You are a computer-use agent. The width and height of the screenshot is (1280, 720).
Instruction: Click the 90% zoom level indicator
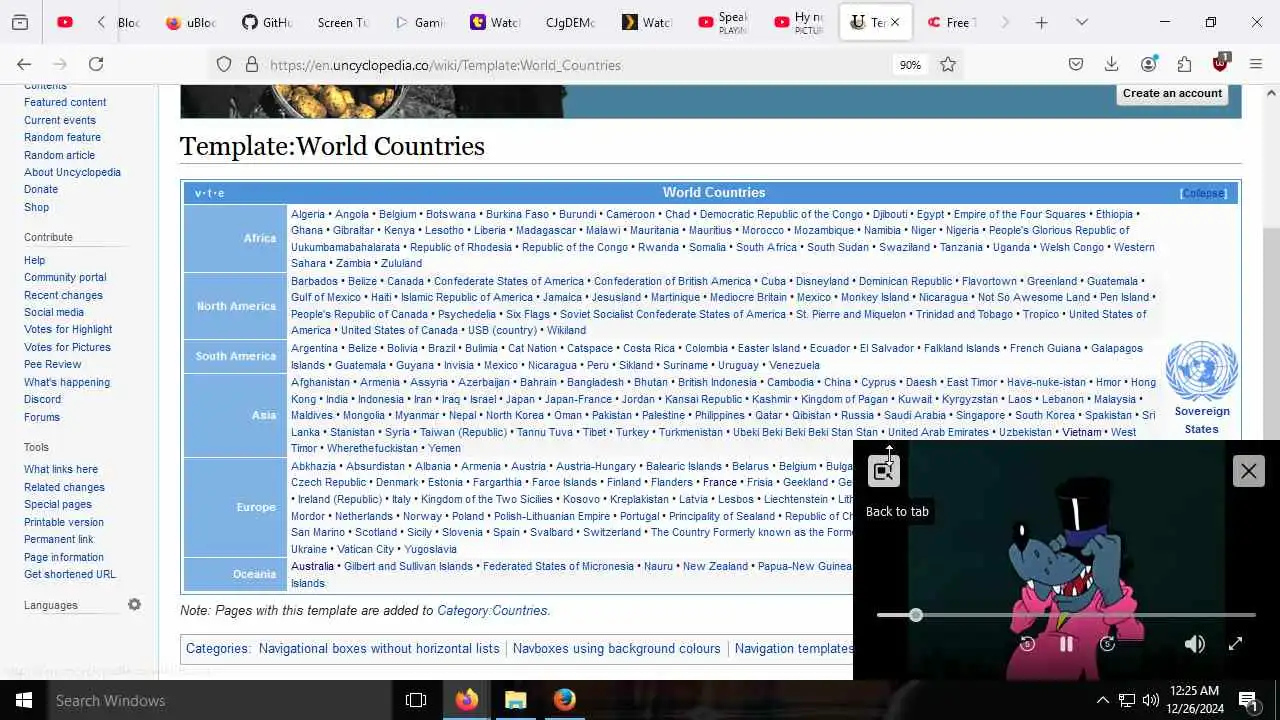pos(910,65)
